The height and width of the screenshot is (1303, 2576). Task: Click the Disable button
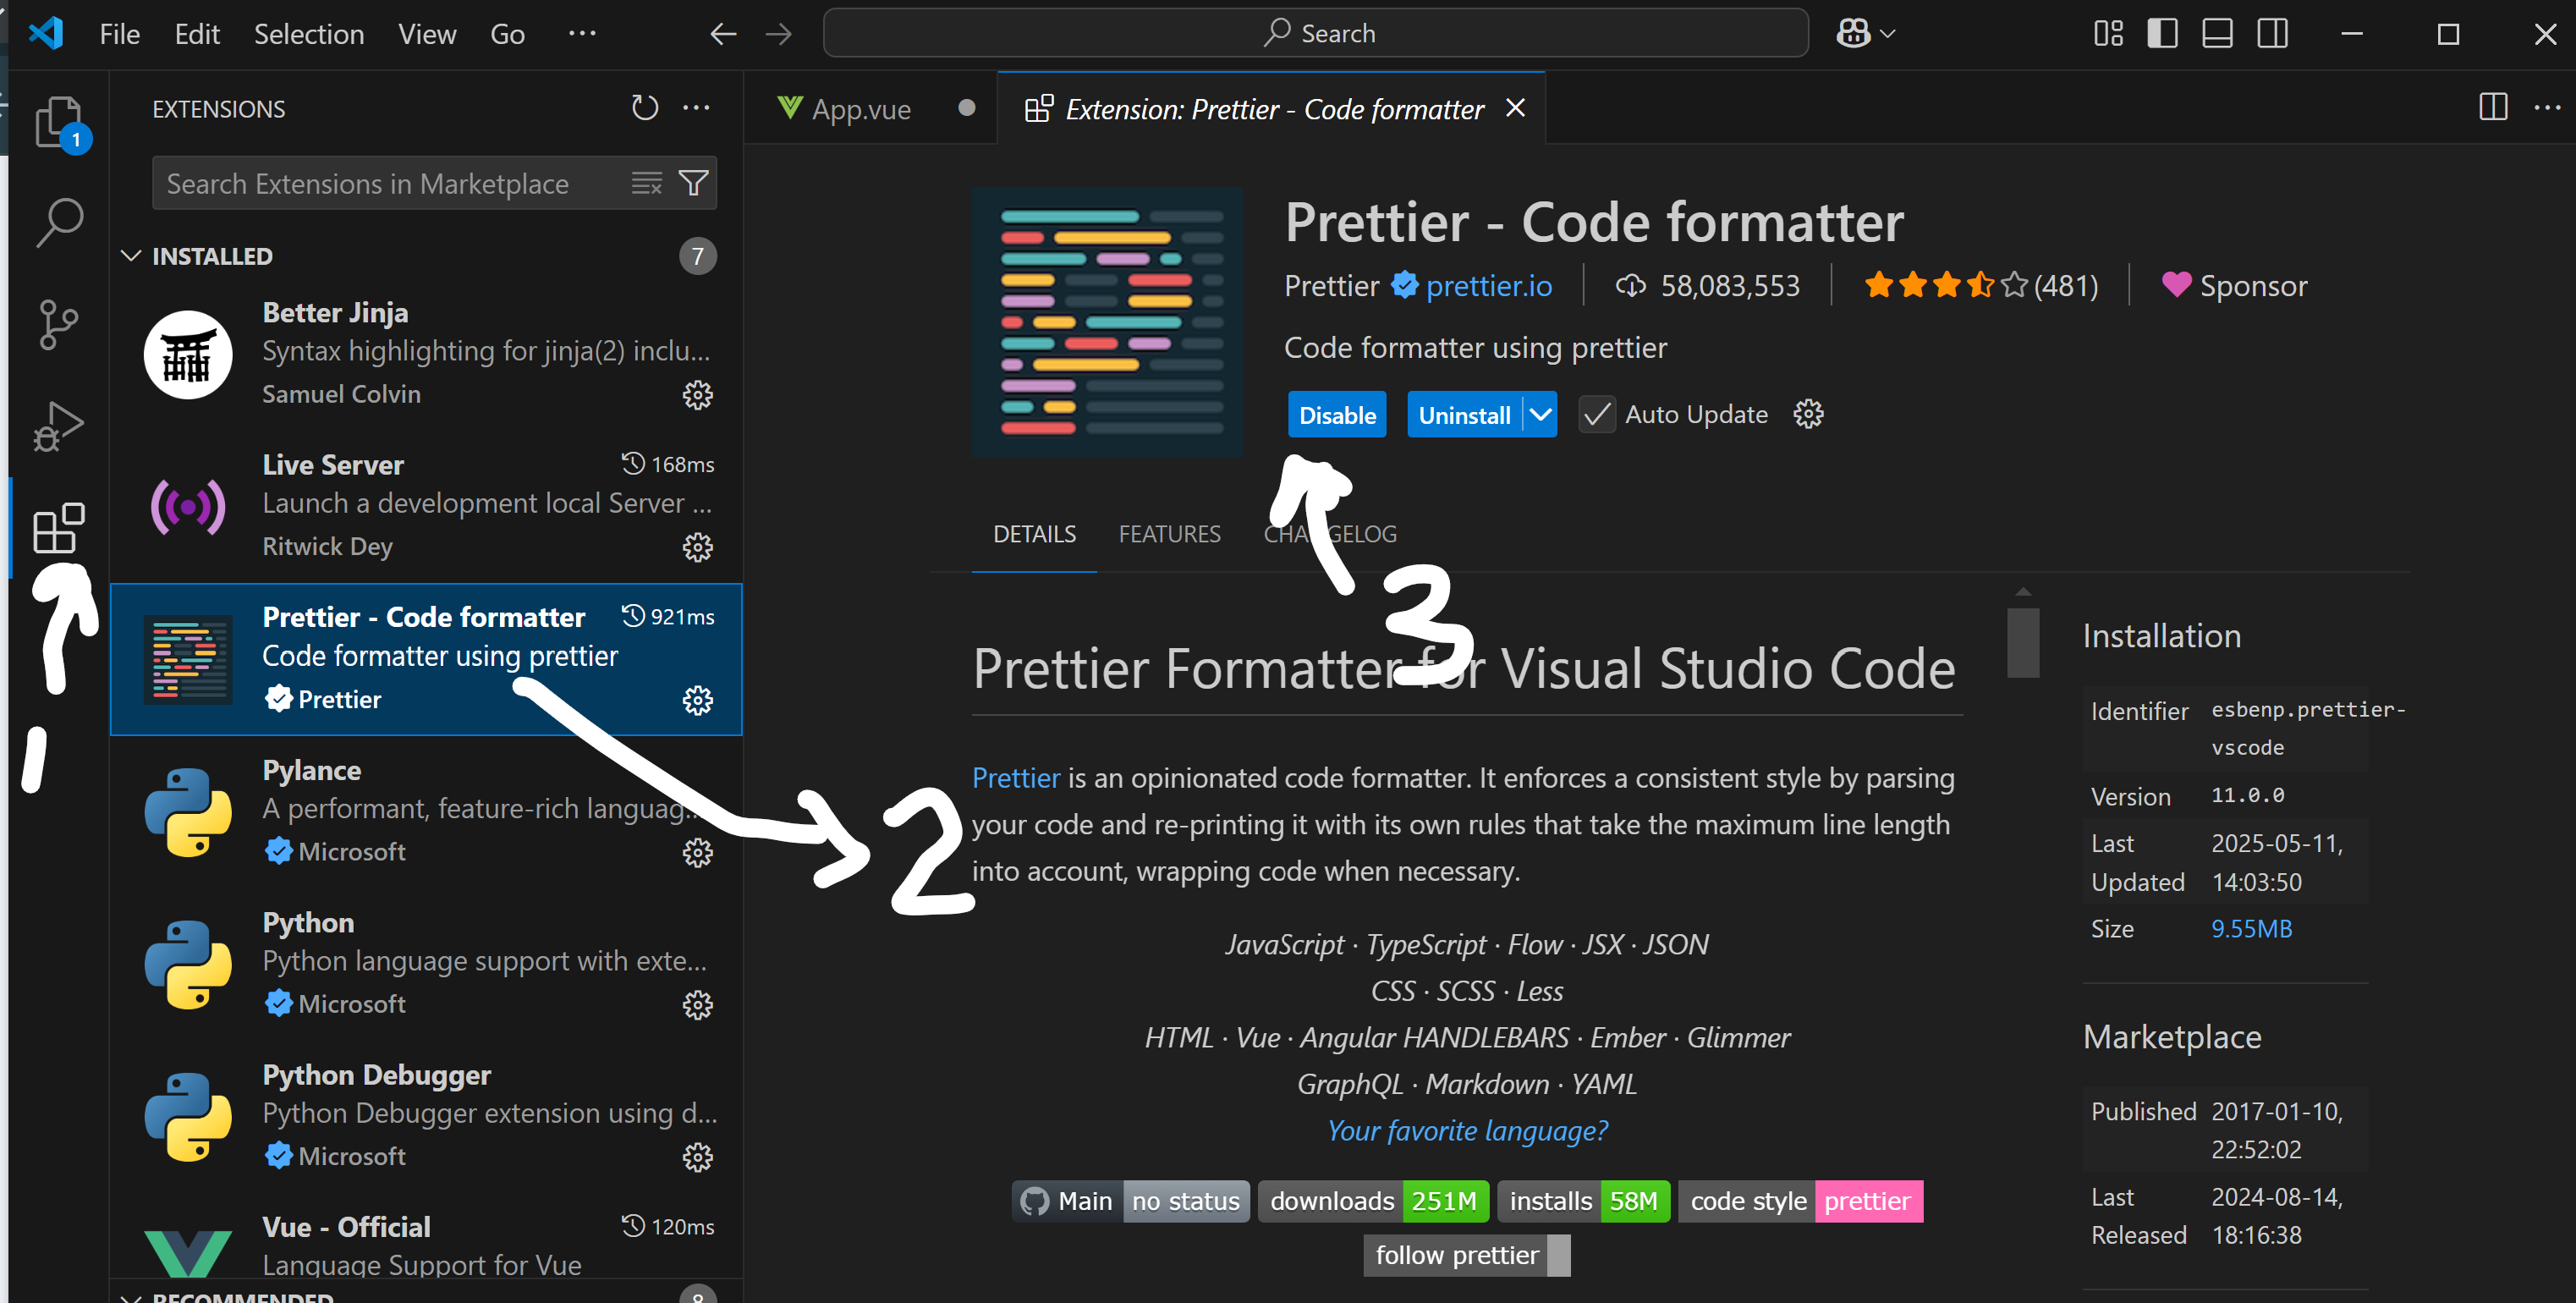pyautogui.click(x=1336, y=415)
